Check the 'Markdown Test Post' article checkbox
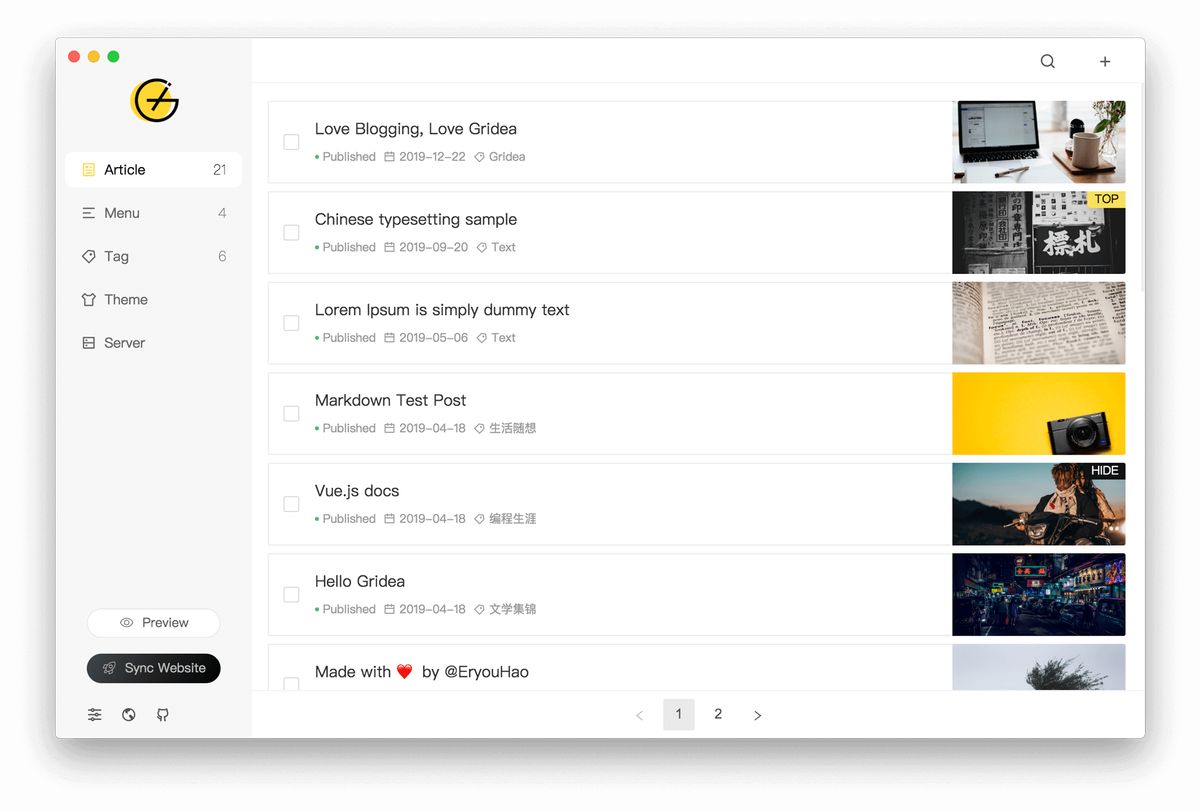 [x=291, y=413]
